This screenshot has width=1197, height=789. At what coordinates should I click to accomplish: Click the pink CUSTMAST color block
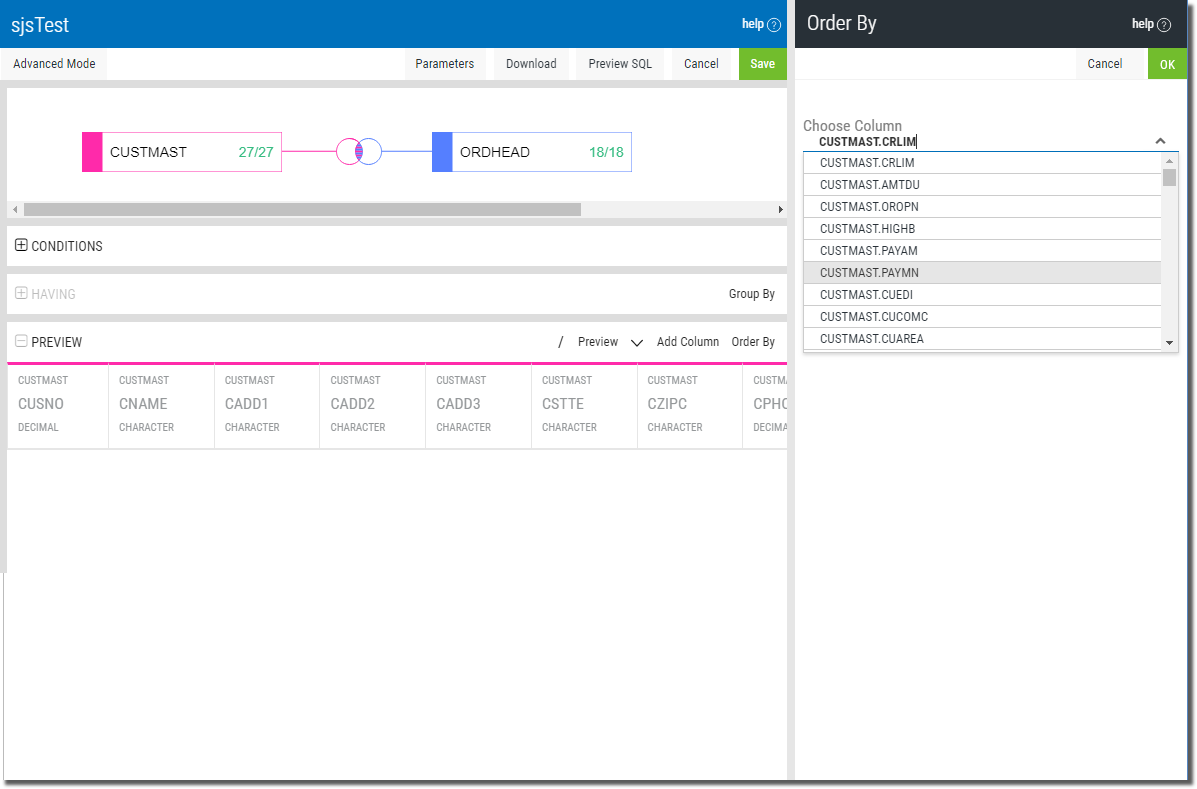(x=92, y=152)
